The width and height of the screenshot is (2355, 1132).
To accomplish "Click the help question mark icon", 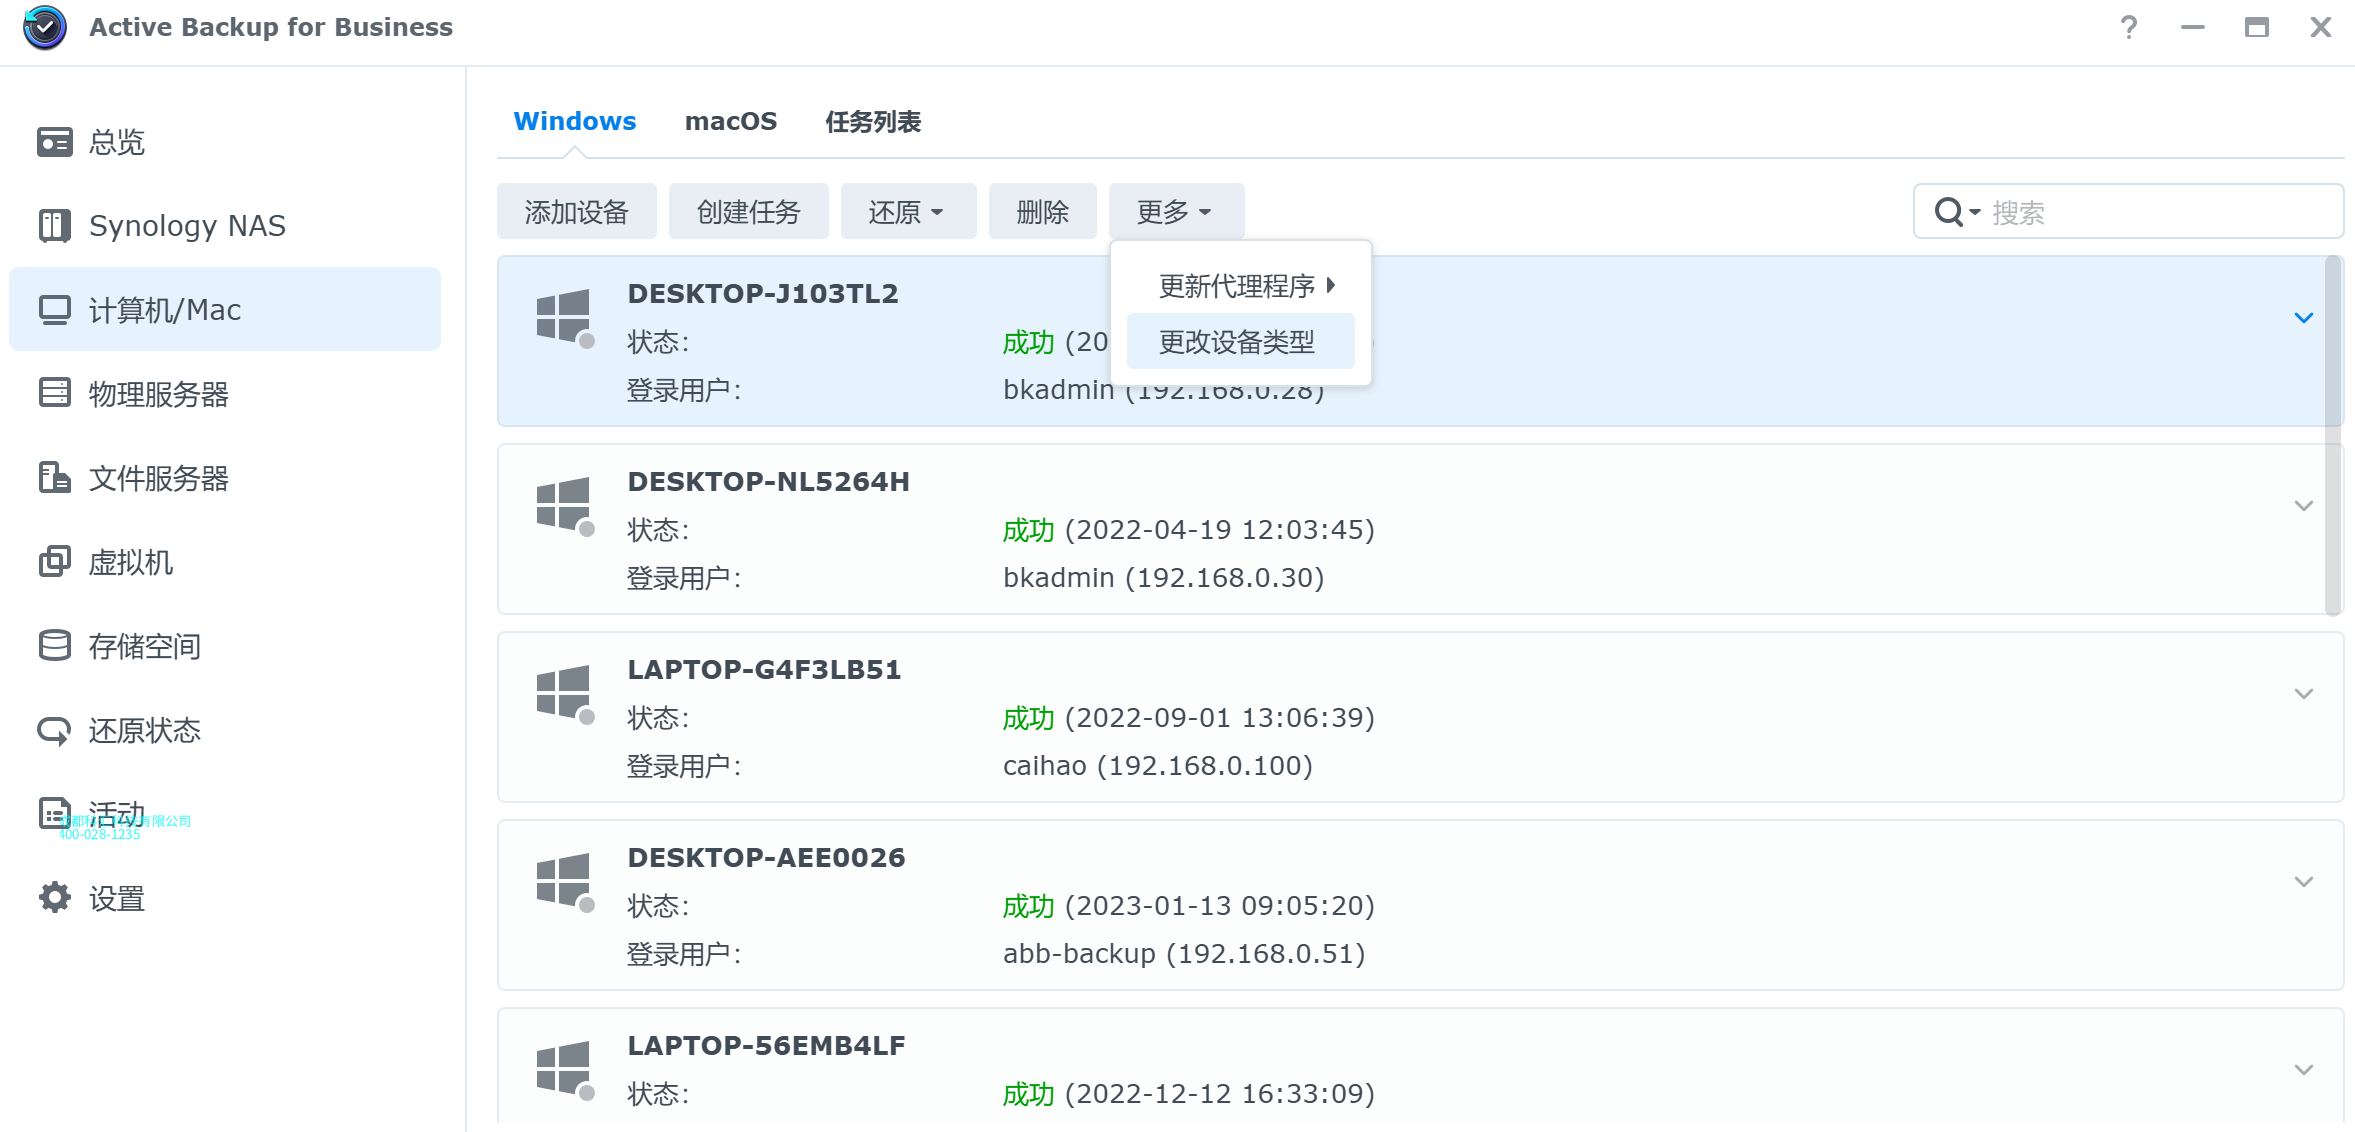I will (x=2128, y=28).
